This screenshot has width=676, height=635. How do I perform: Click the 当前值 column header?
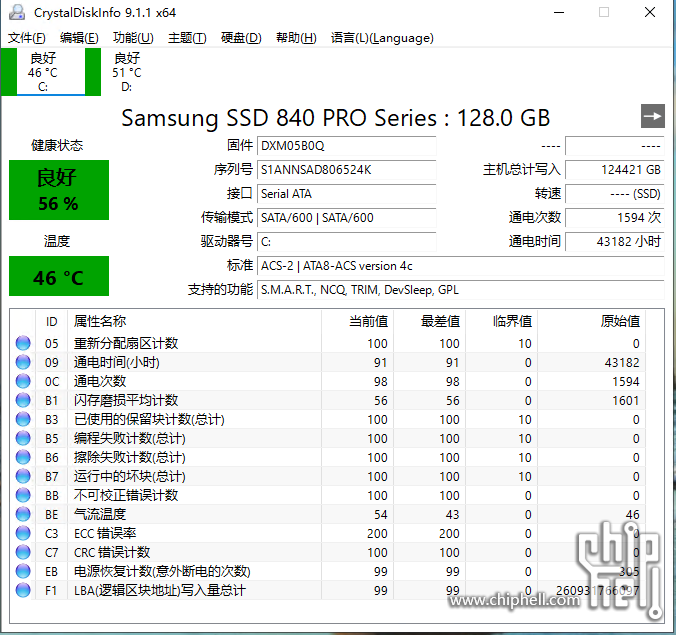click(x=357, y=321)
